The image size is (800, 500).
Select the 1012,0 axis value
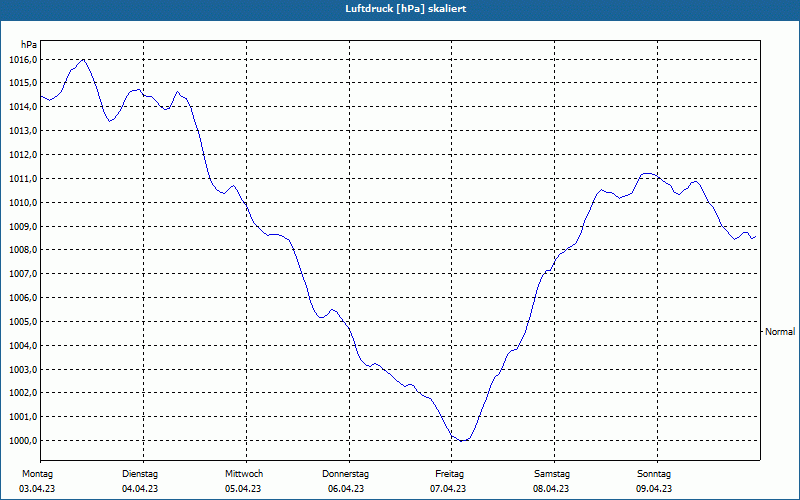coord(23,155)
